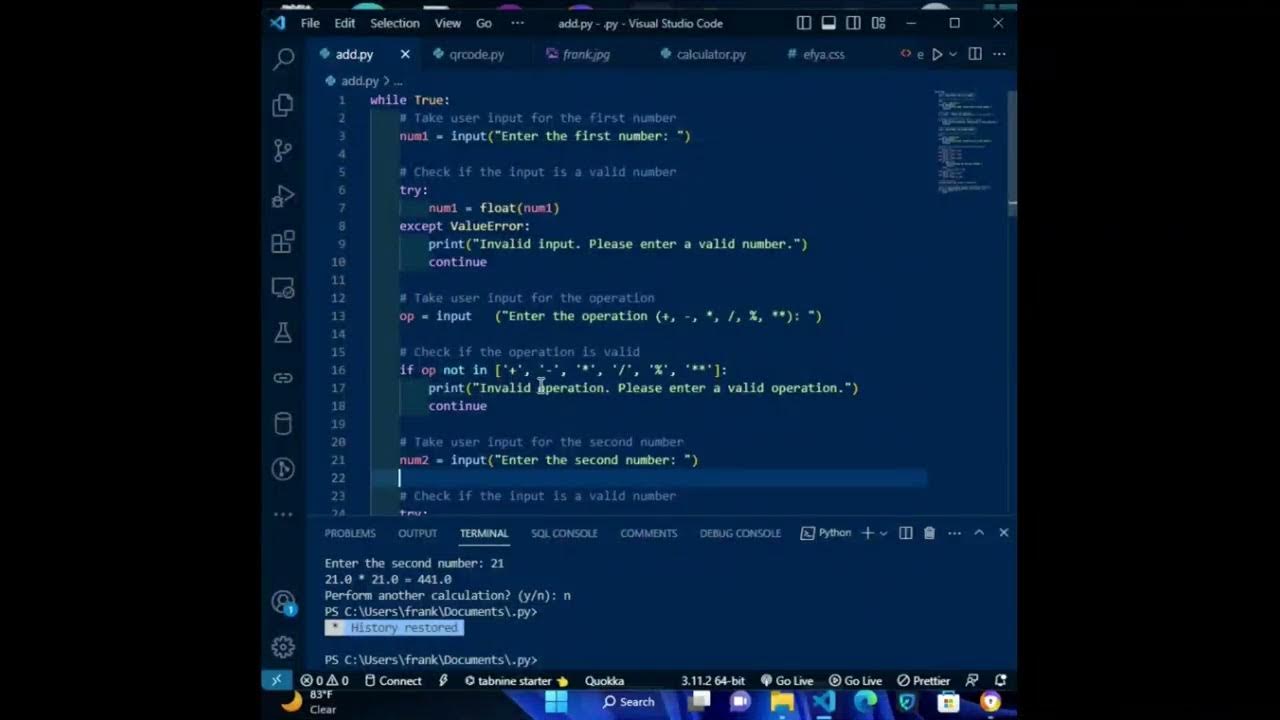The image size is (1280, 720).
Task: Click the code minimap overview
Action: click(967, 140)
